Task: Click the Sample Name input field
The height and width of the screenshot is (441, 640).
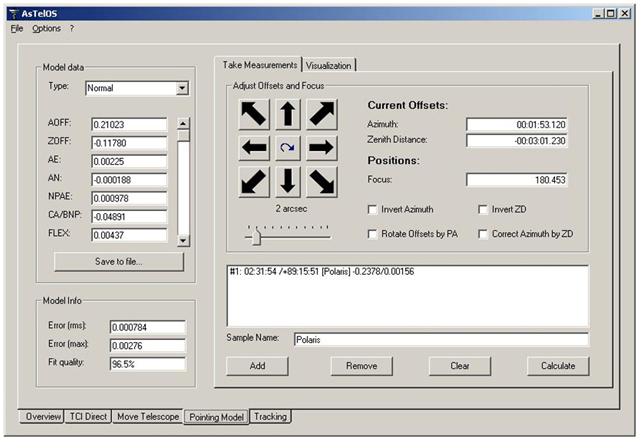Action: pos(440,339)
